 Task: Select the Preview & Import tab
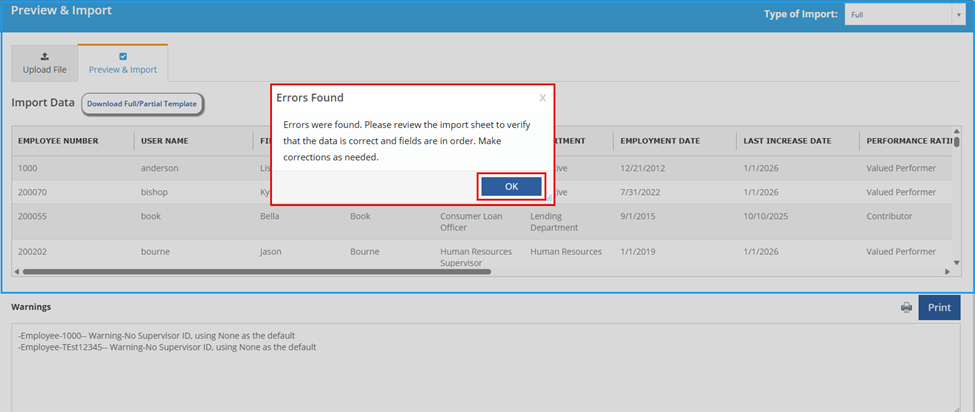[122, 63]
